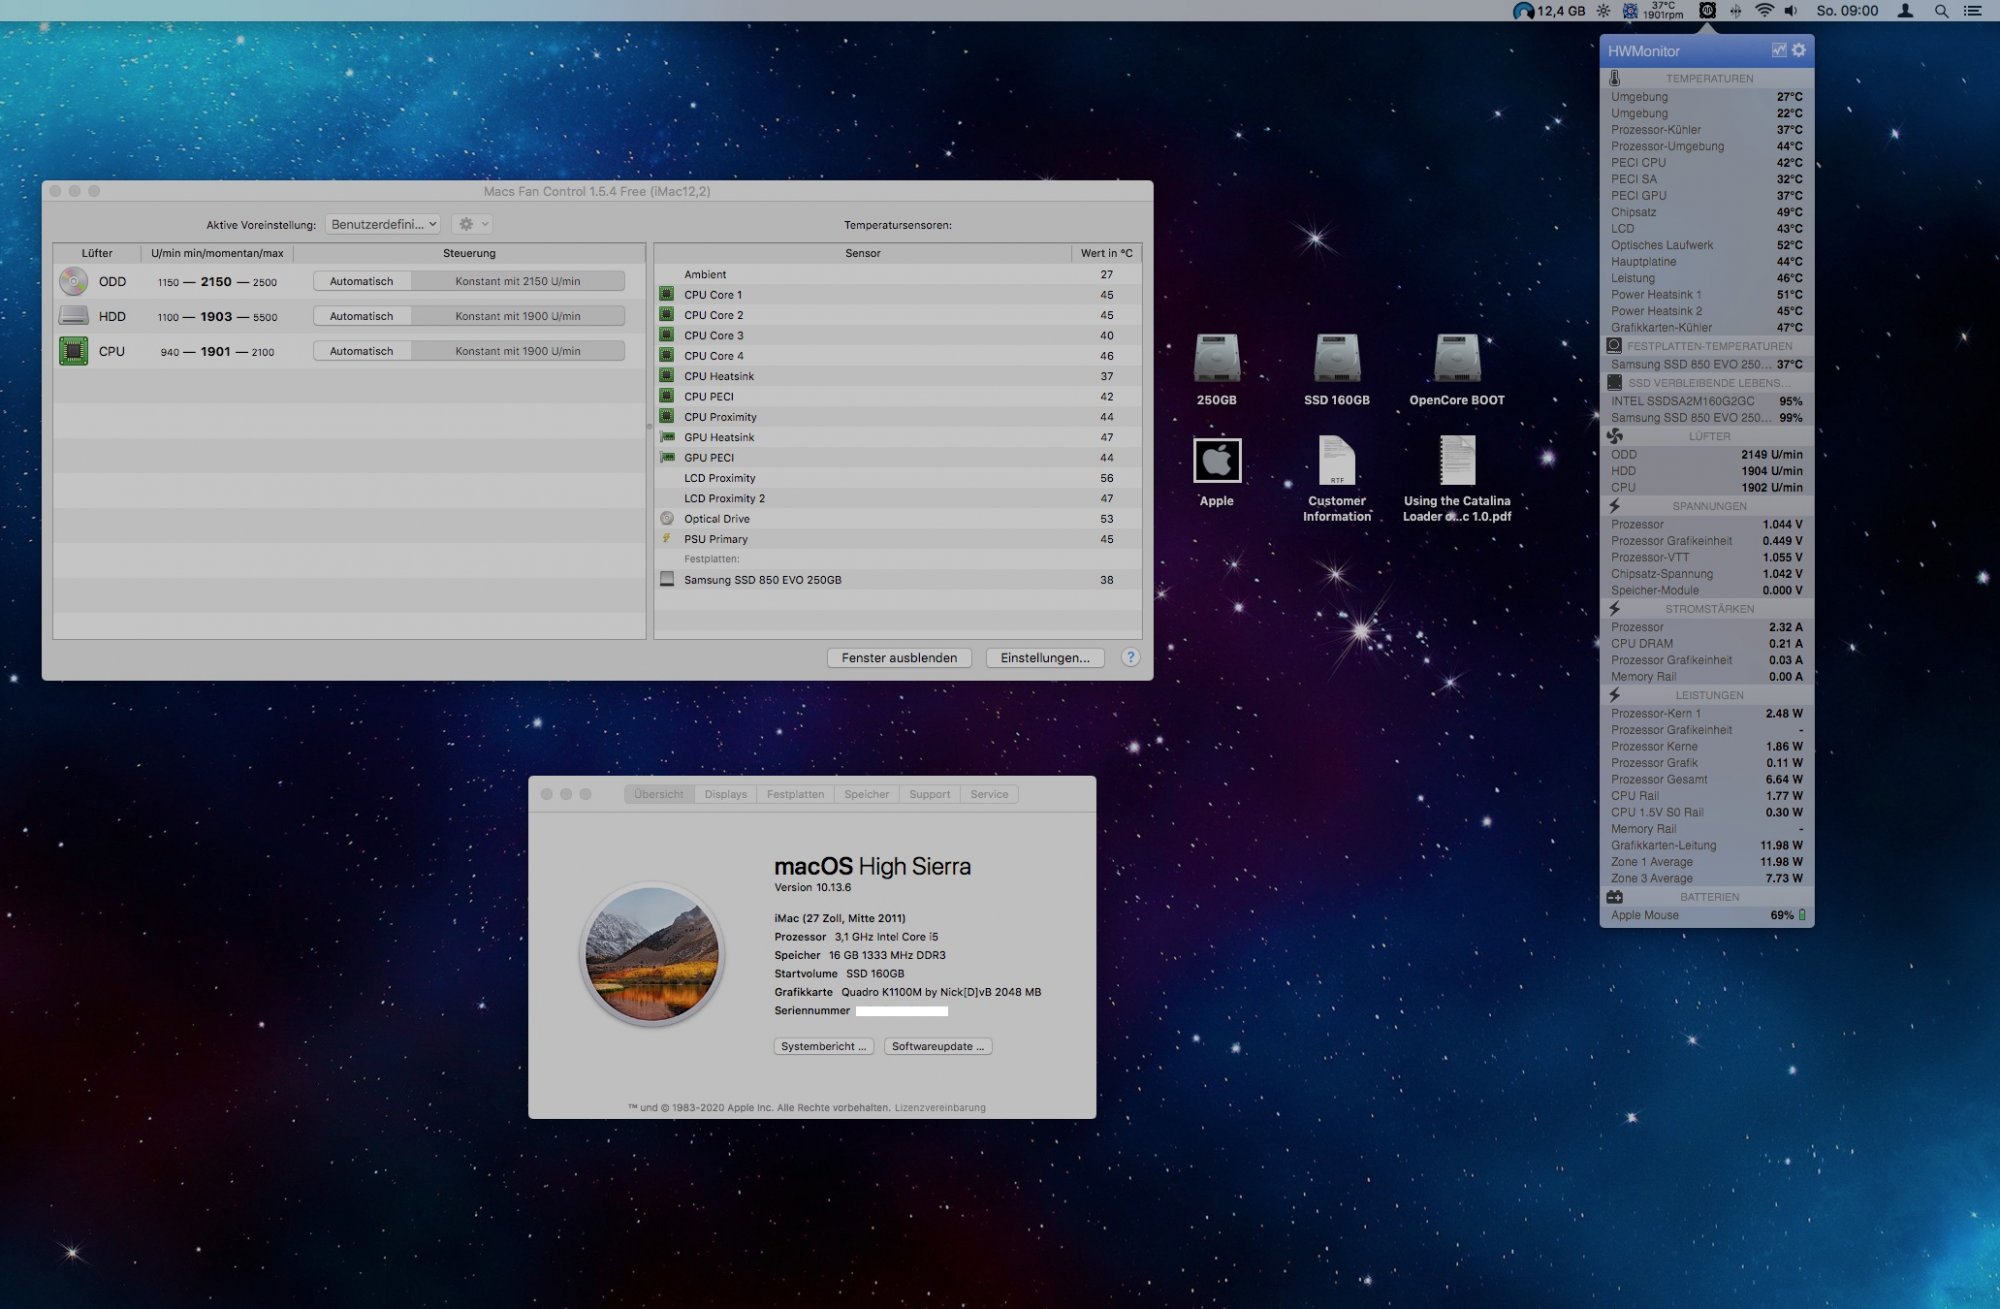Set ODD fan to Automatisch

pyautogui.click(x=361, y=281)
